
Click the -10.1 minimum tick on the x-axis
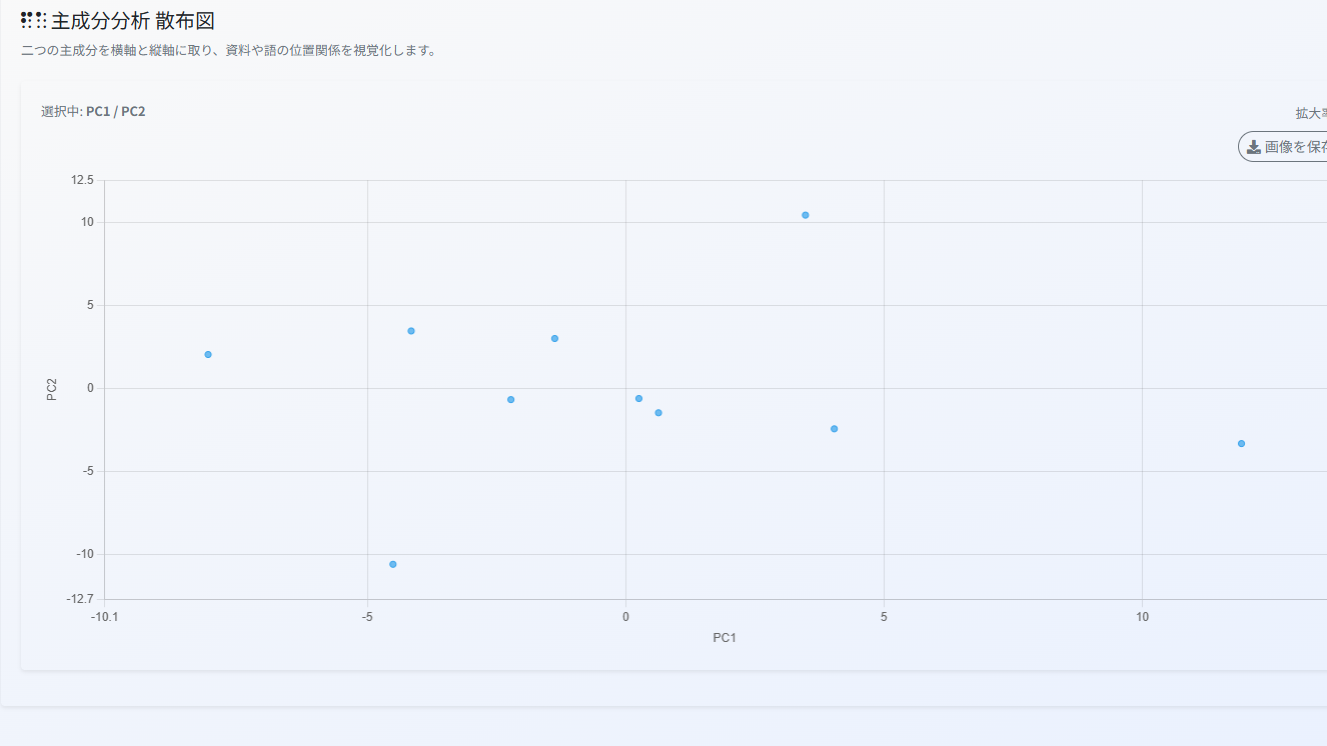[104, 617]
